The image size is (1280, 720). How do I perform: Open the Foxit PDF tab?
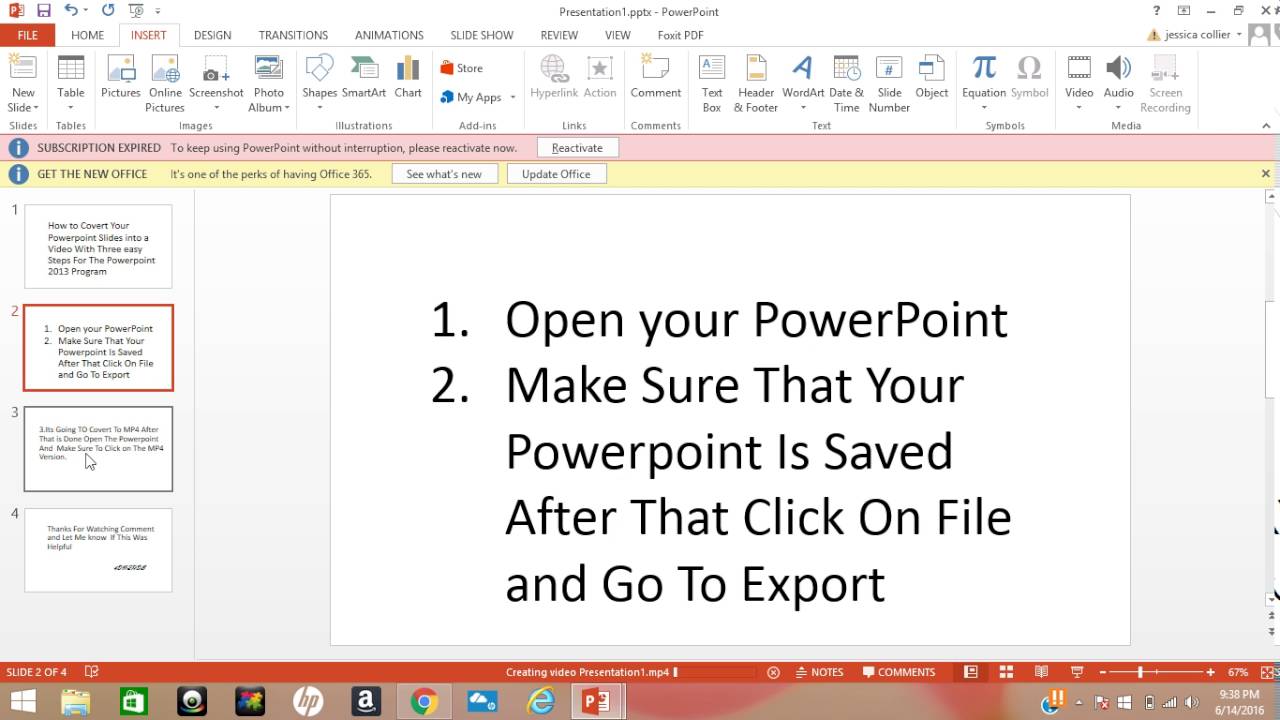680,35
